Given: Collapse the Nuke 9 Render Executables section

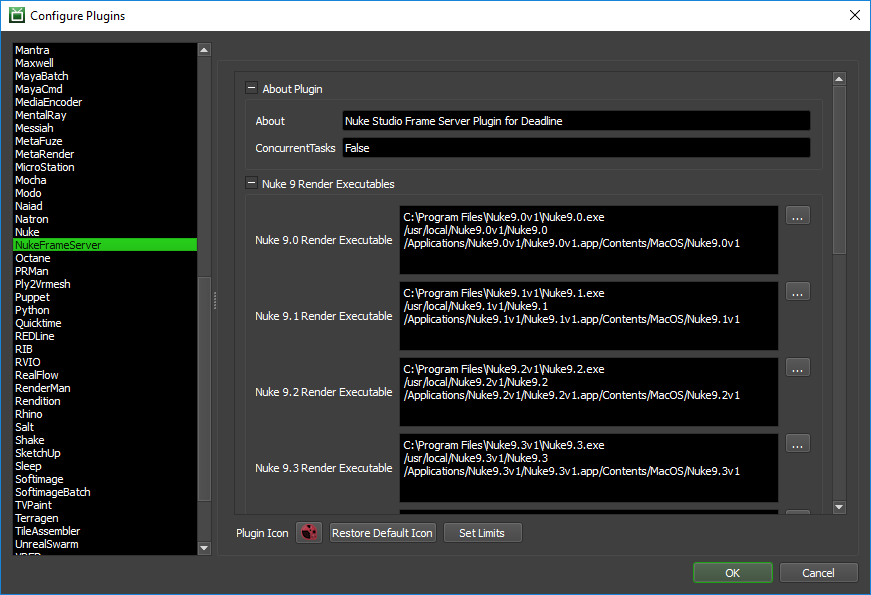Looking at the screenshot, I should tap(251, 184).
